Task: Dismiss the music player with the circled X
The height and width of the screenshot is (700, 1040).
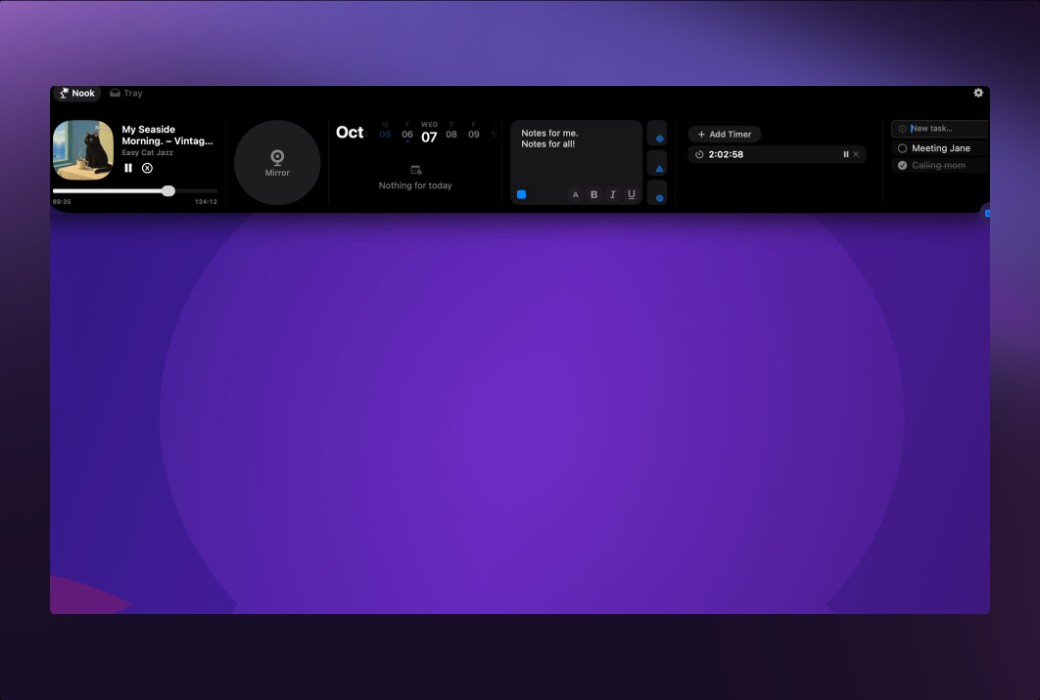Action: pos(147,169)
